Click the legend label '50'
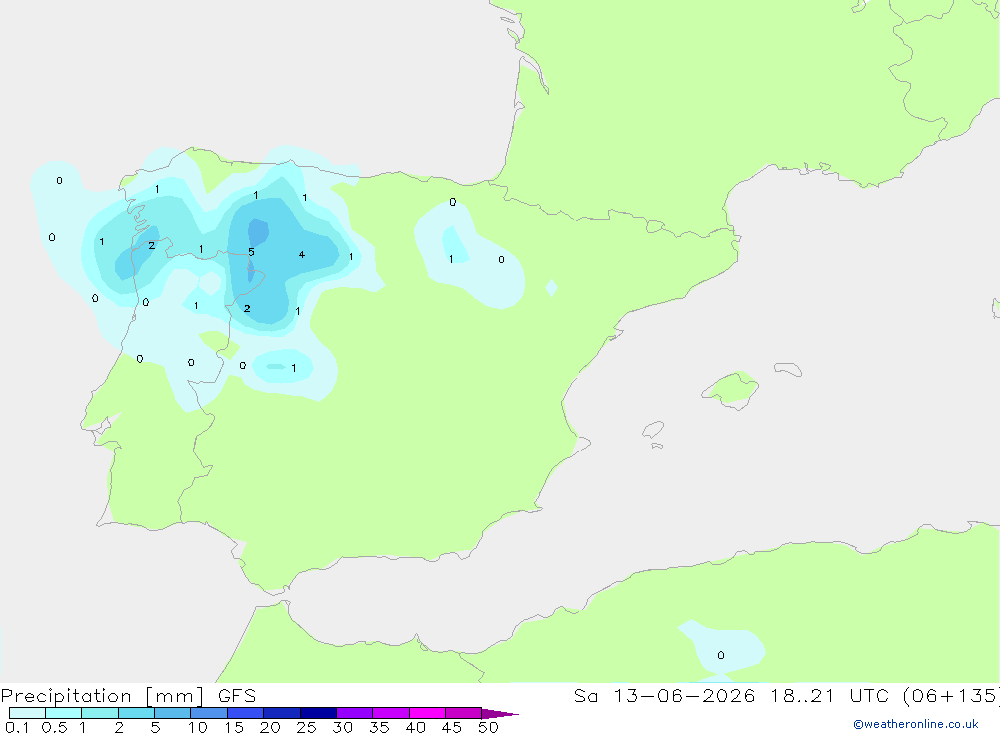 click(x=488, y=727)
